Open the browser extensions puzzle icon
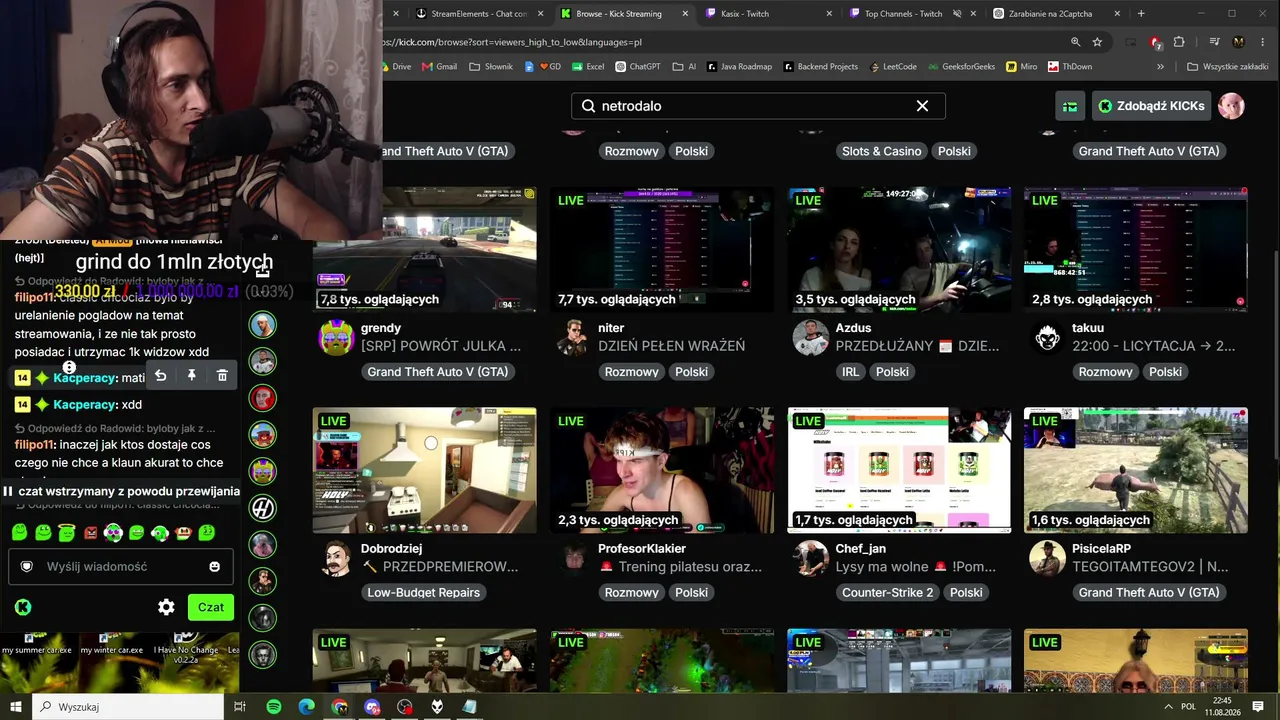This screenshot has width=1280, height=720. click(1179, 42)
